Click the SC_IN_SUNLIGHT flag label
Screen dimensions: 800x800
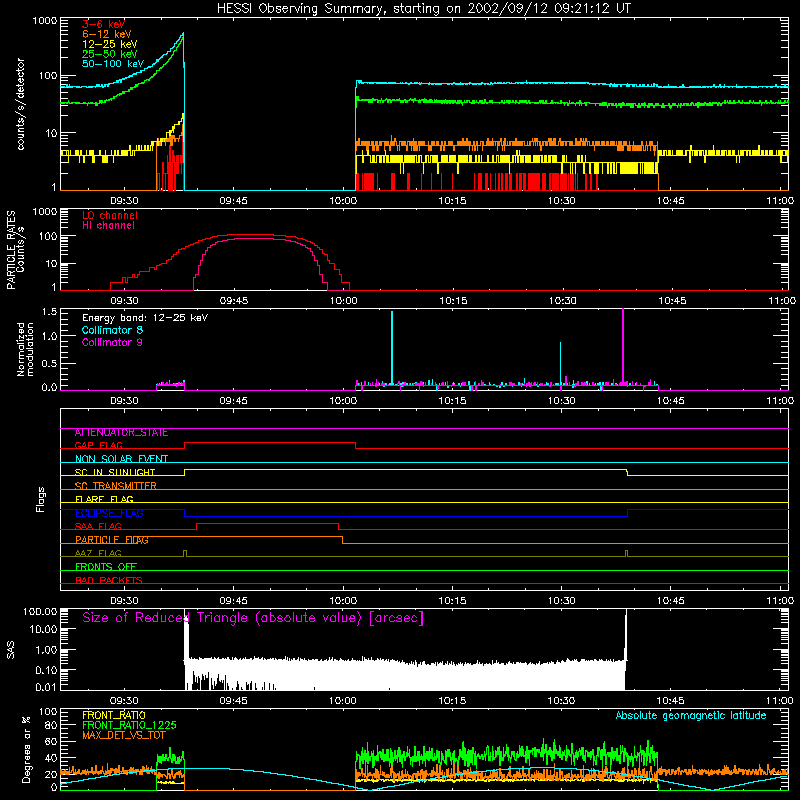click(115, 472)
